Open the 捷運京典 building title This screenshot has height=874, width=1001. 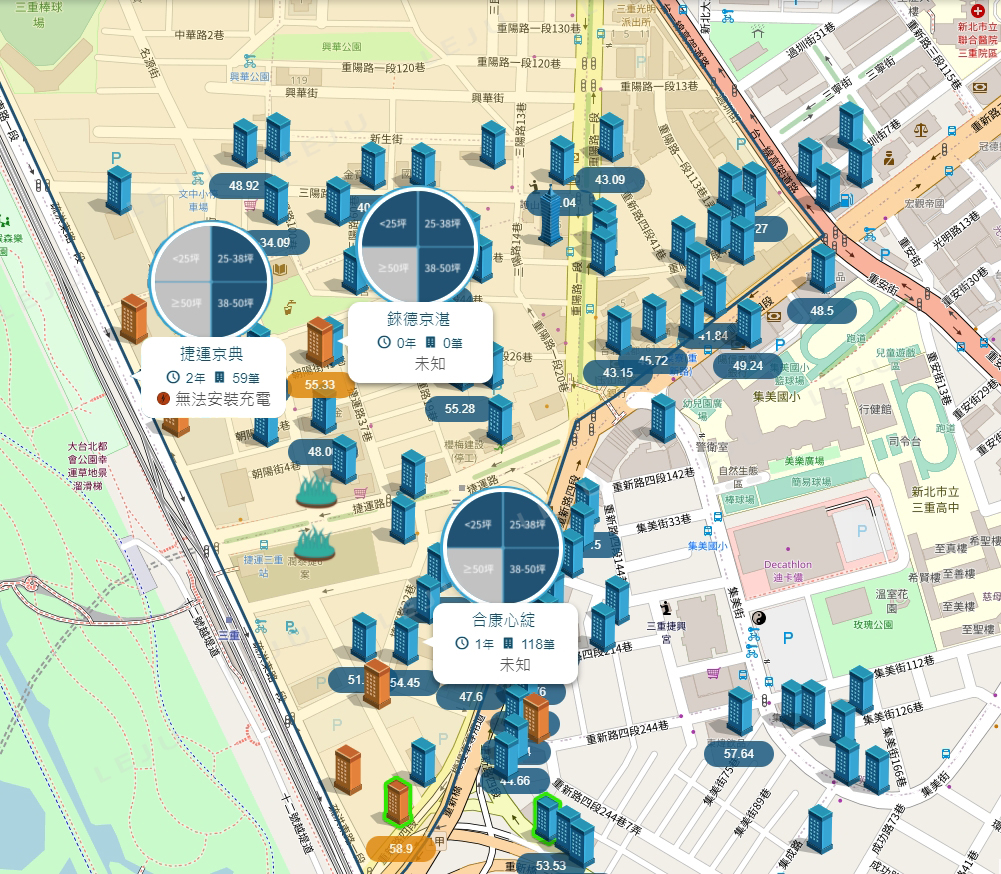211,354
